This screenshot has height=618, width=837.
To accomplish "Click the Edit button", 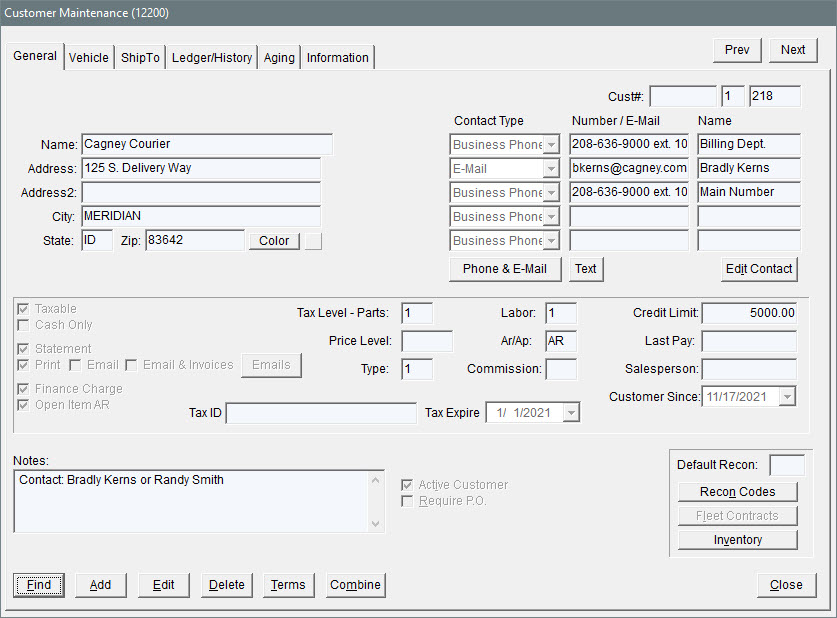I will coord(163,585).
